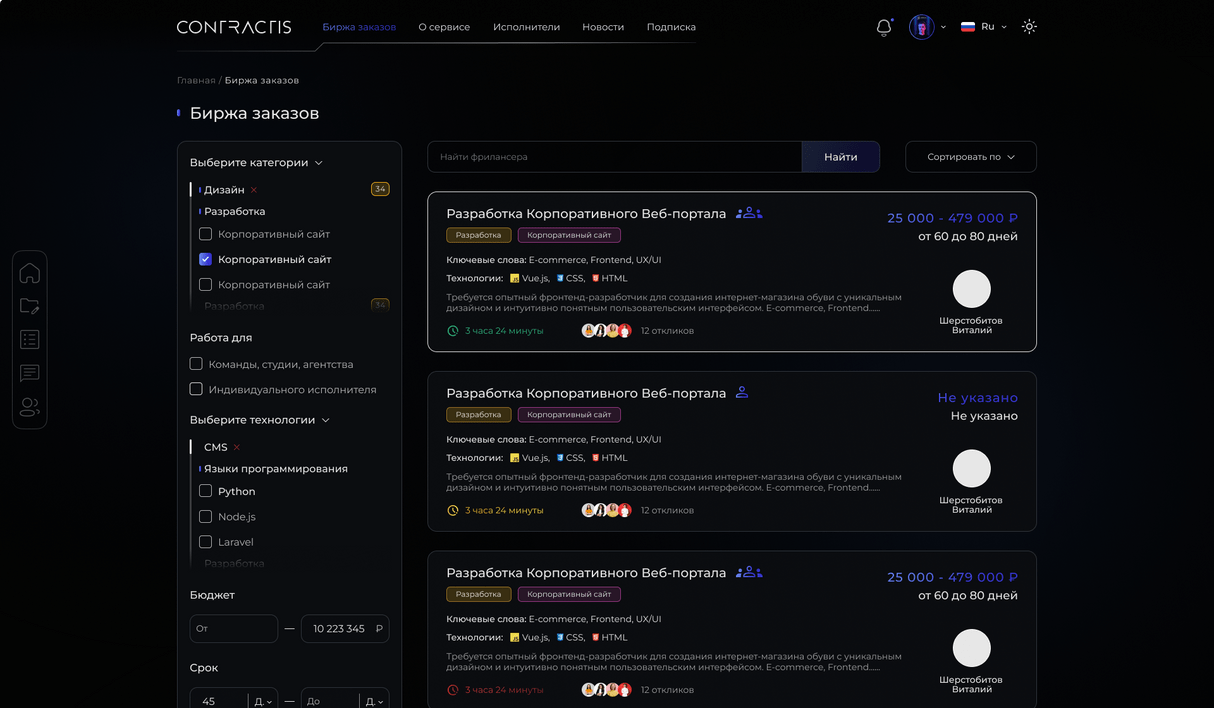Switch theme with the sun icon
This screenshot has height=708, width=1214.
pyautogui.click(x=1029, y=27)
